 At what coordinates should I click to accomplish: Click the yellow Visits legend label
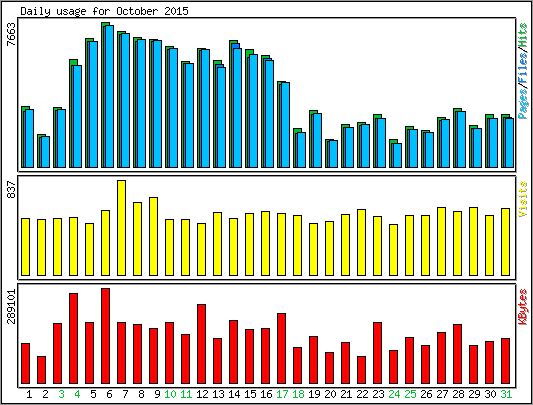point(523,199)
